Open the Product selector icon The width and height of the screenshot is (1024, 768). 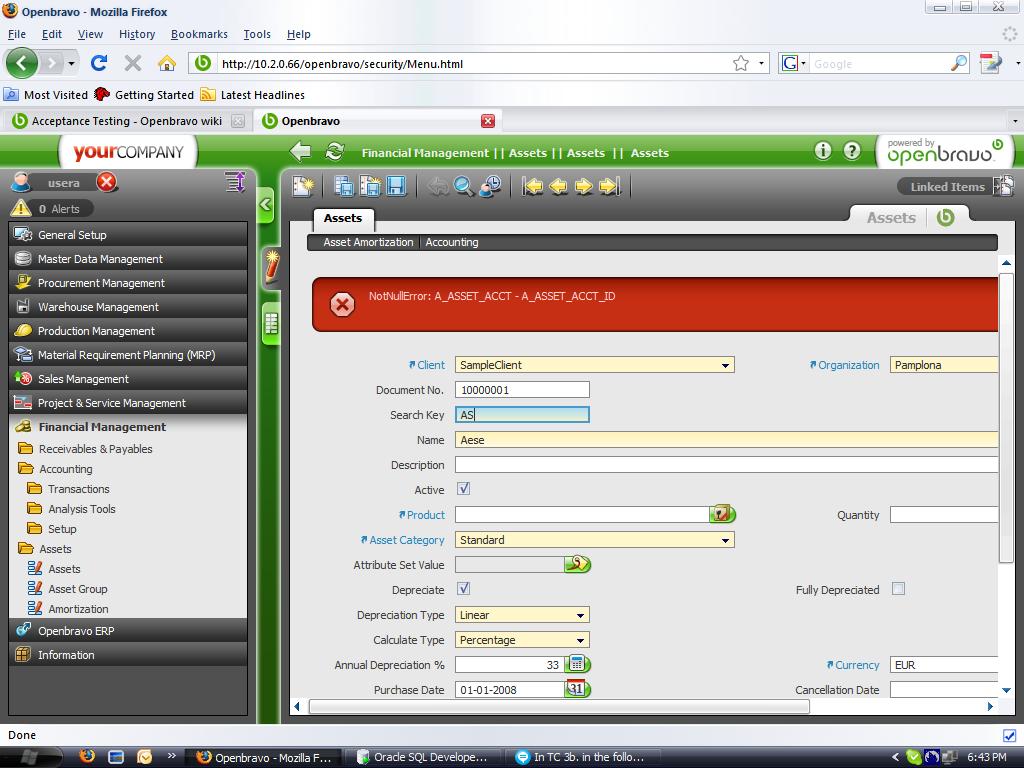click(x=722, y=514)
